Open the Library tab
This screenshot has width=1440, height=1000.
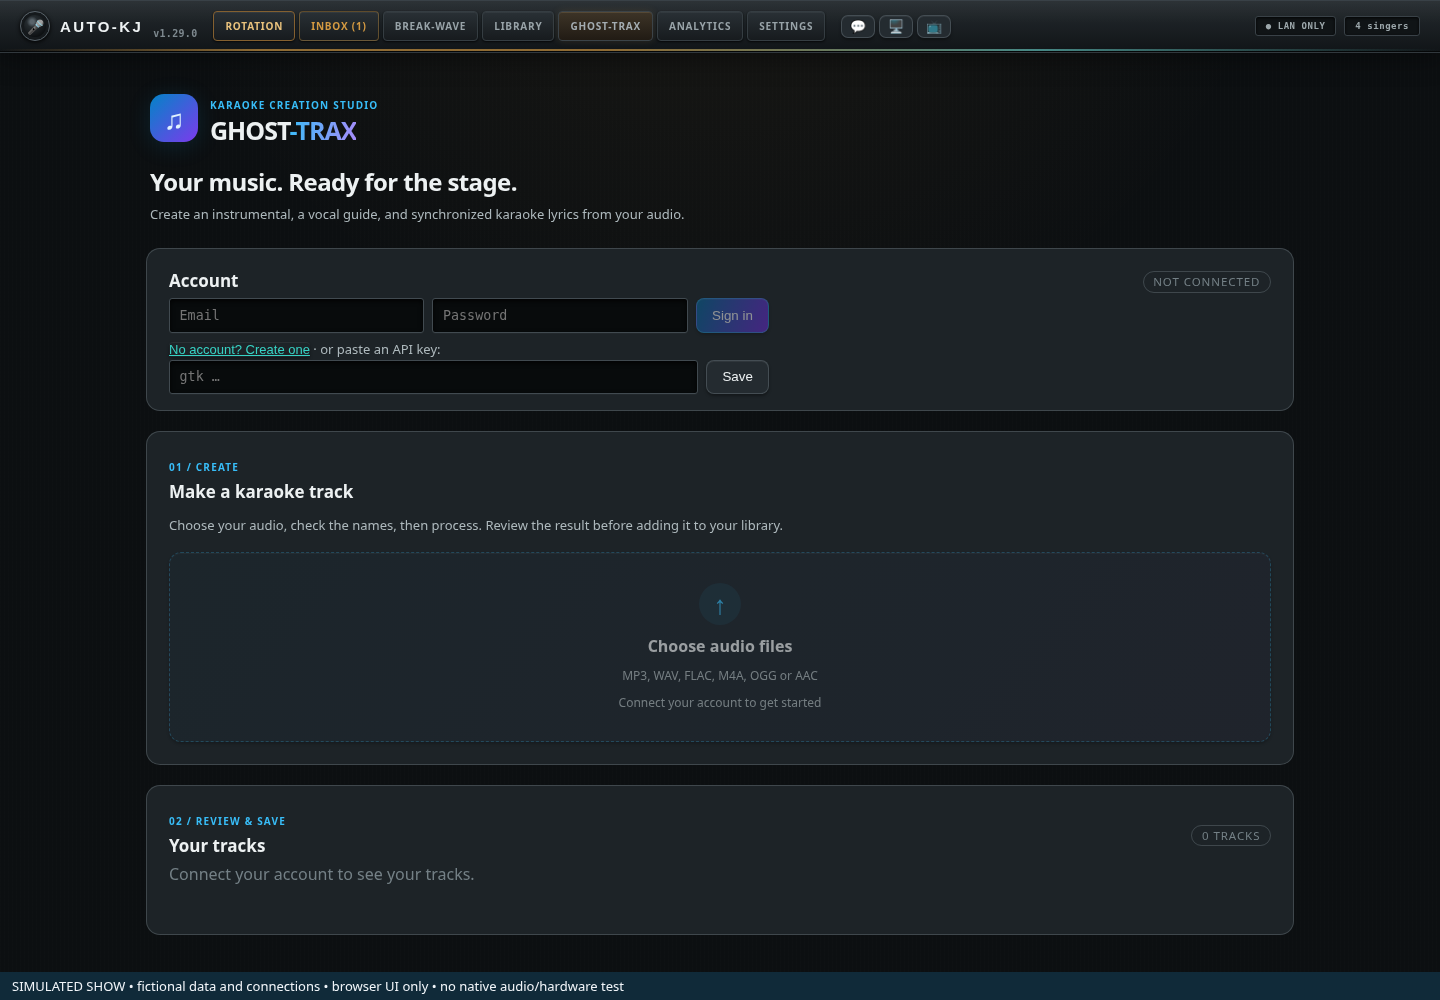click(x=518, y=26)
